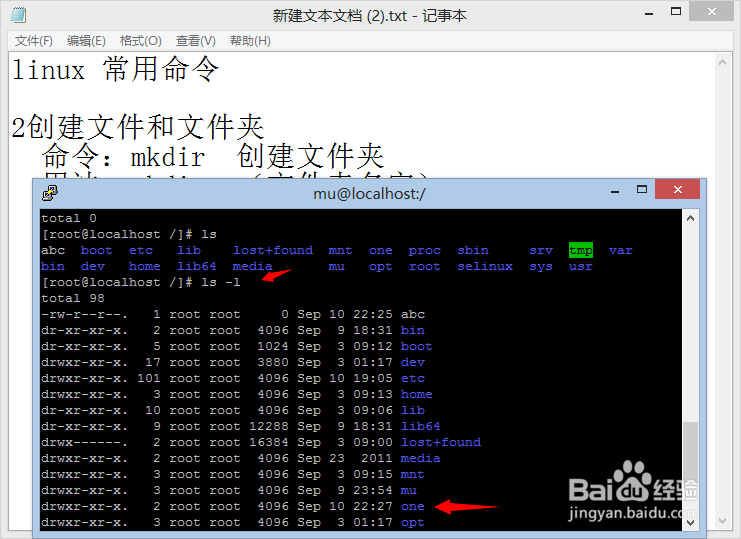The image size is (741, 539).
Task: Click 'lost+found' in the ls output row
Action: pos(273,250)
